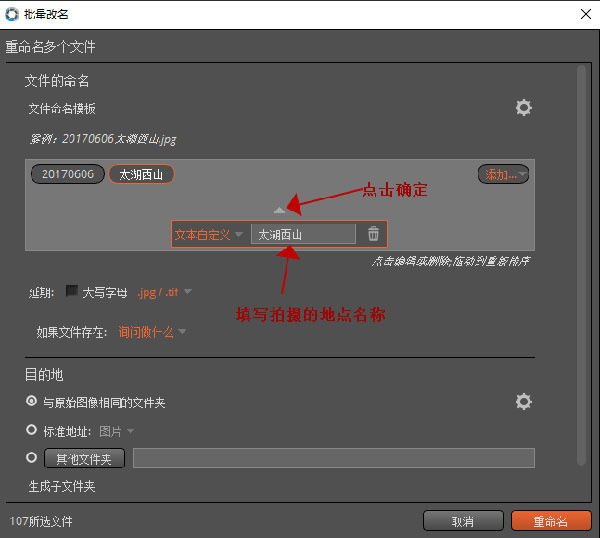The image size is (600, 538).
Task: Open the 询问做什么 file-exists dropdown
Action: (x=152, y=332)
